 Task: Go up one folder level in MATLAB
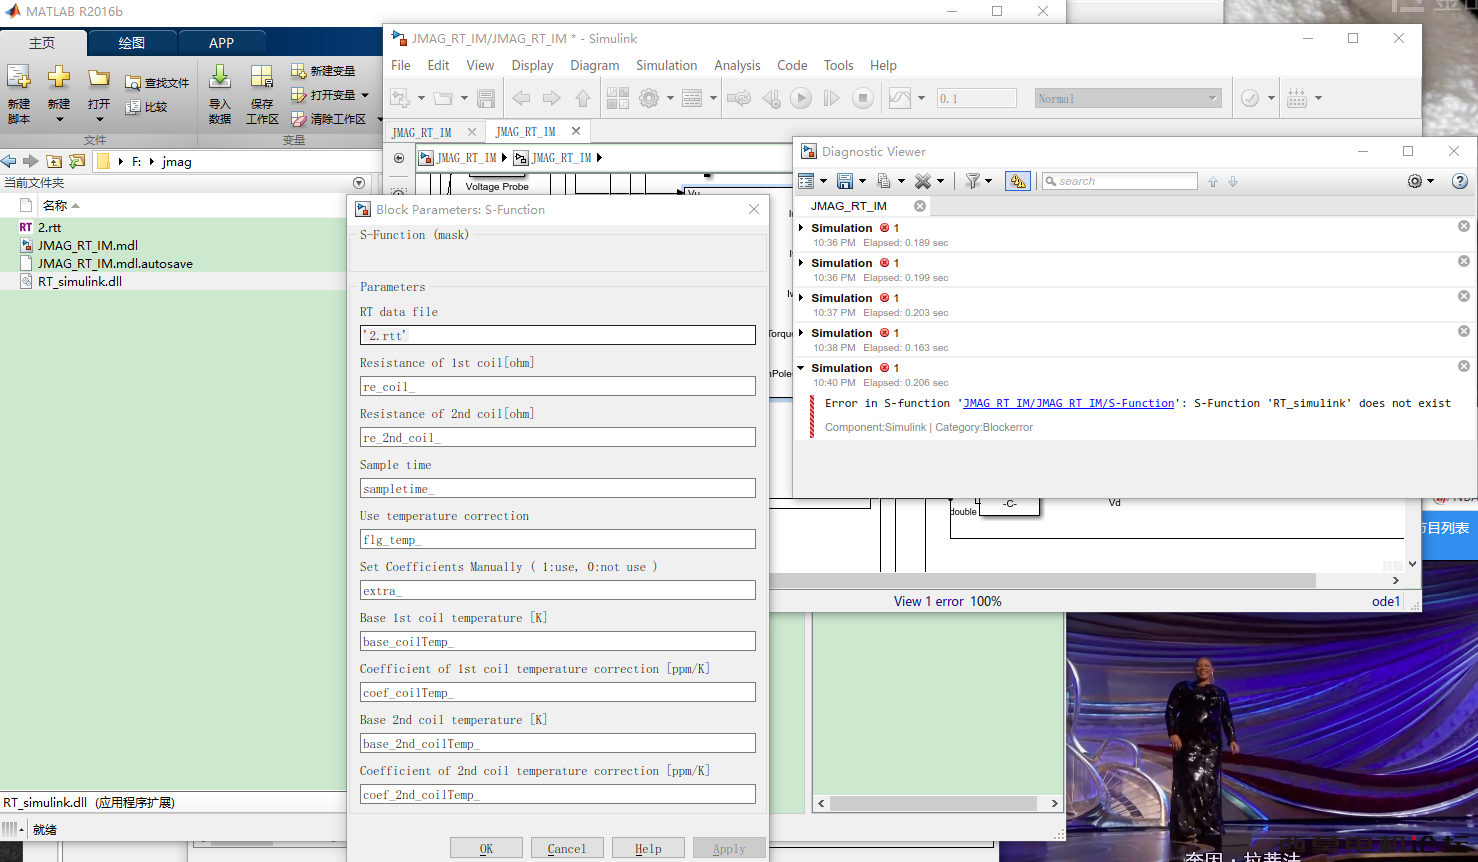pos(54,161)
